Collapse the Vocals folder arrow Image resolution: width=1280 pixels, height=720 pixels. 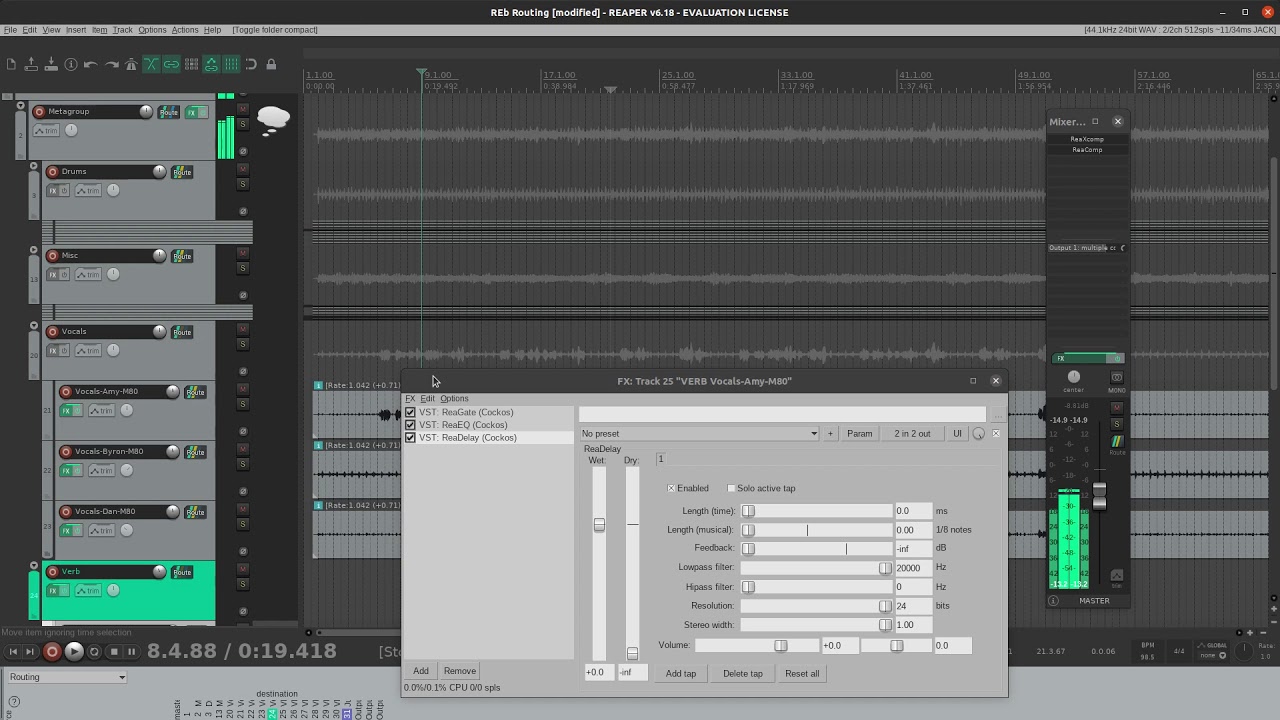click(x=33, y=326)
